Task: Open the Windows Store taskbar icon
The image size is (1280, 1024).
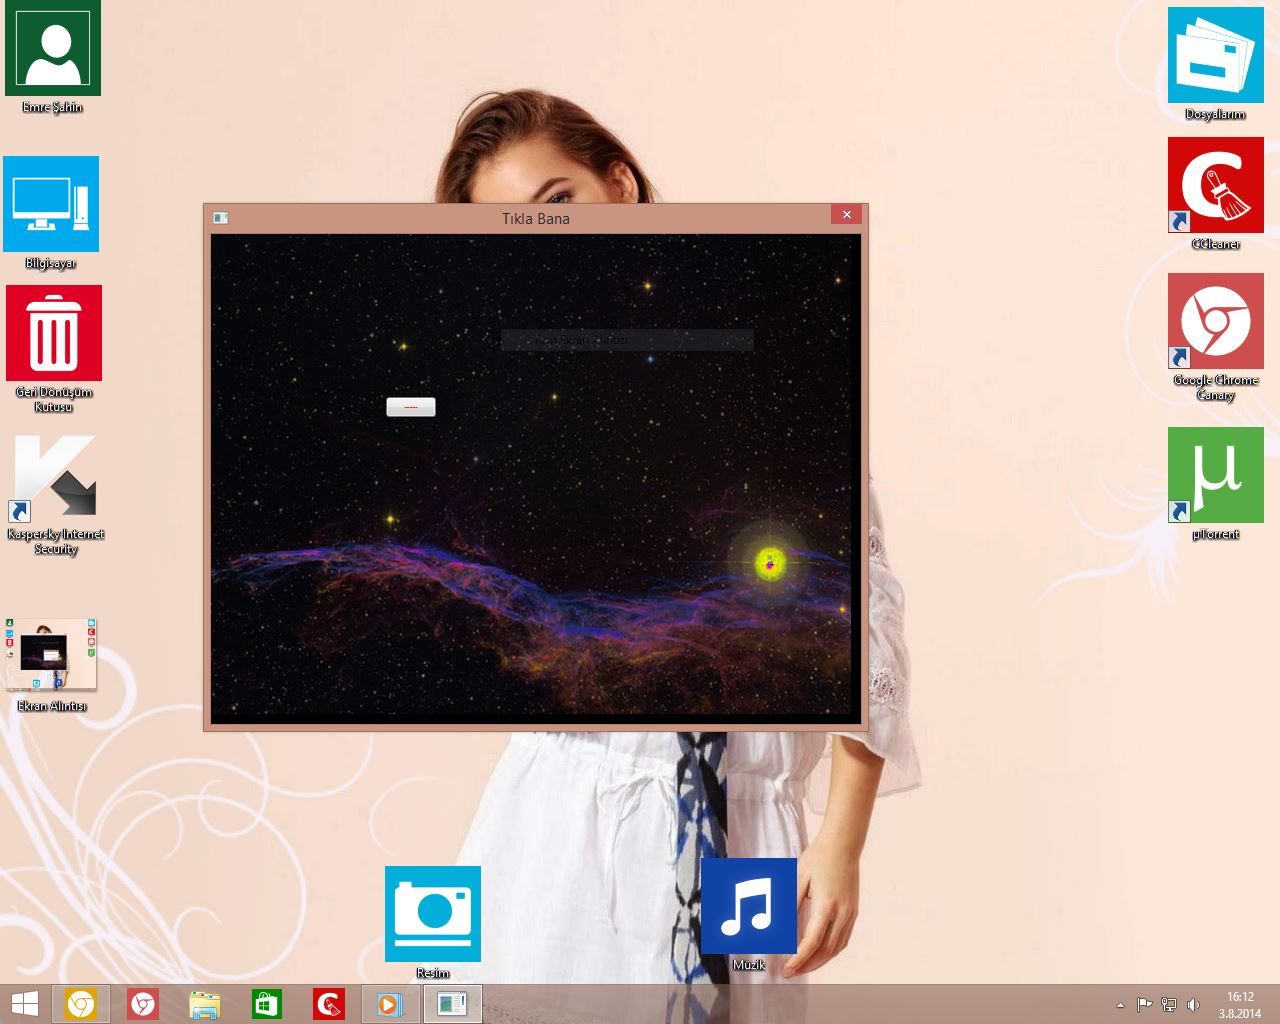Action: [267, 1004]
